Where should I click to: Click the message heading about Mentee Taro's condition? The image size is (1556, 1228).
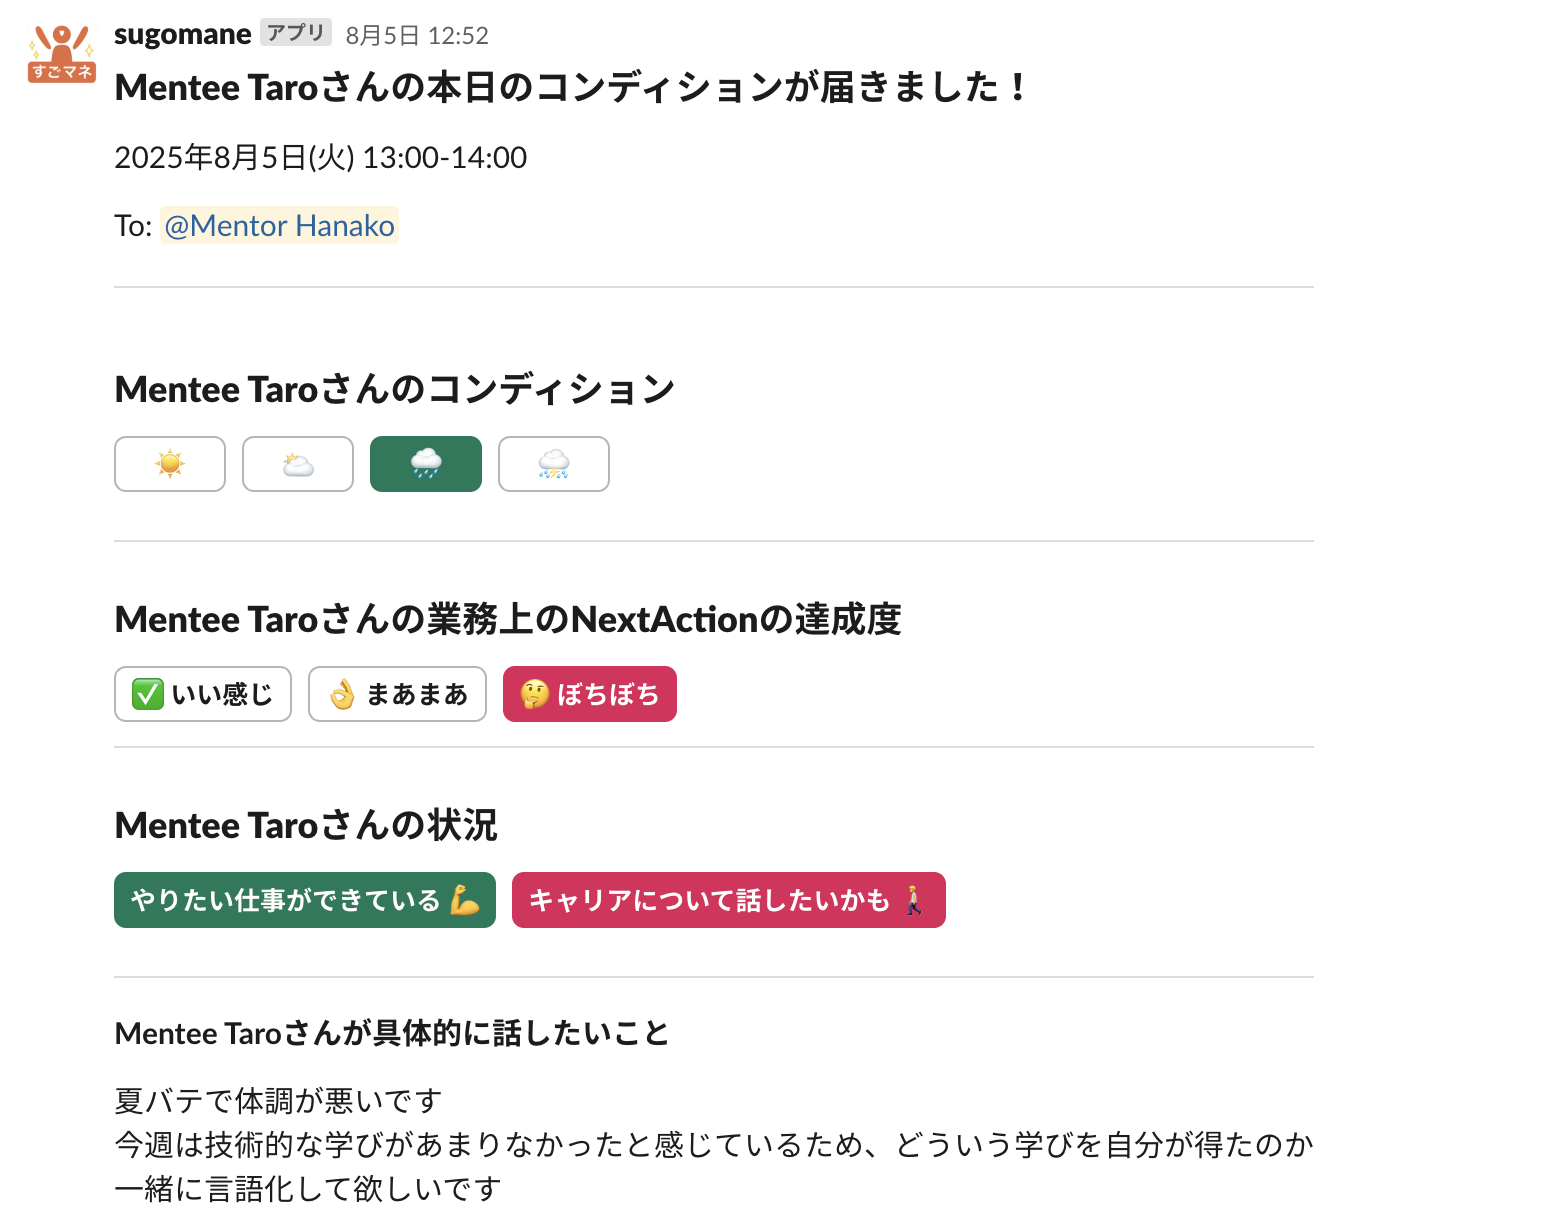tap(569, 87)
